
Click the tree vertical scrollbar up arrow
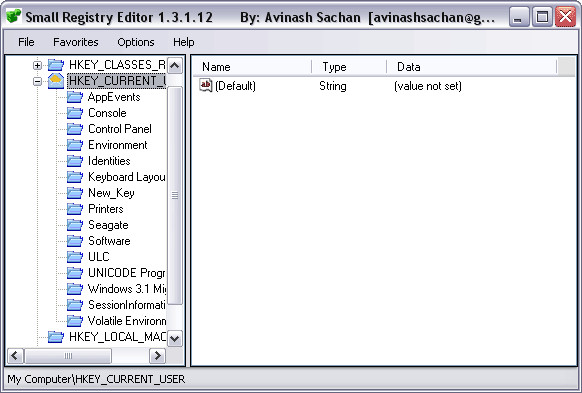click(175, 66)
